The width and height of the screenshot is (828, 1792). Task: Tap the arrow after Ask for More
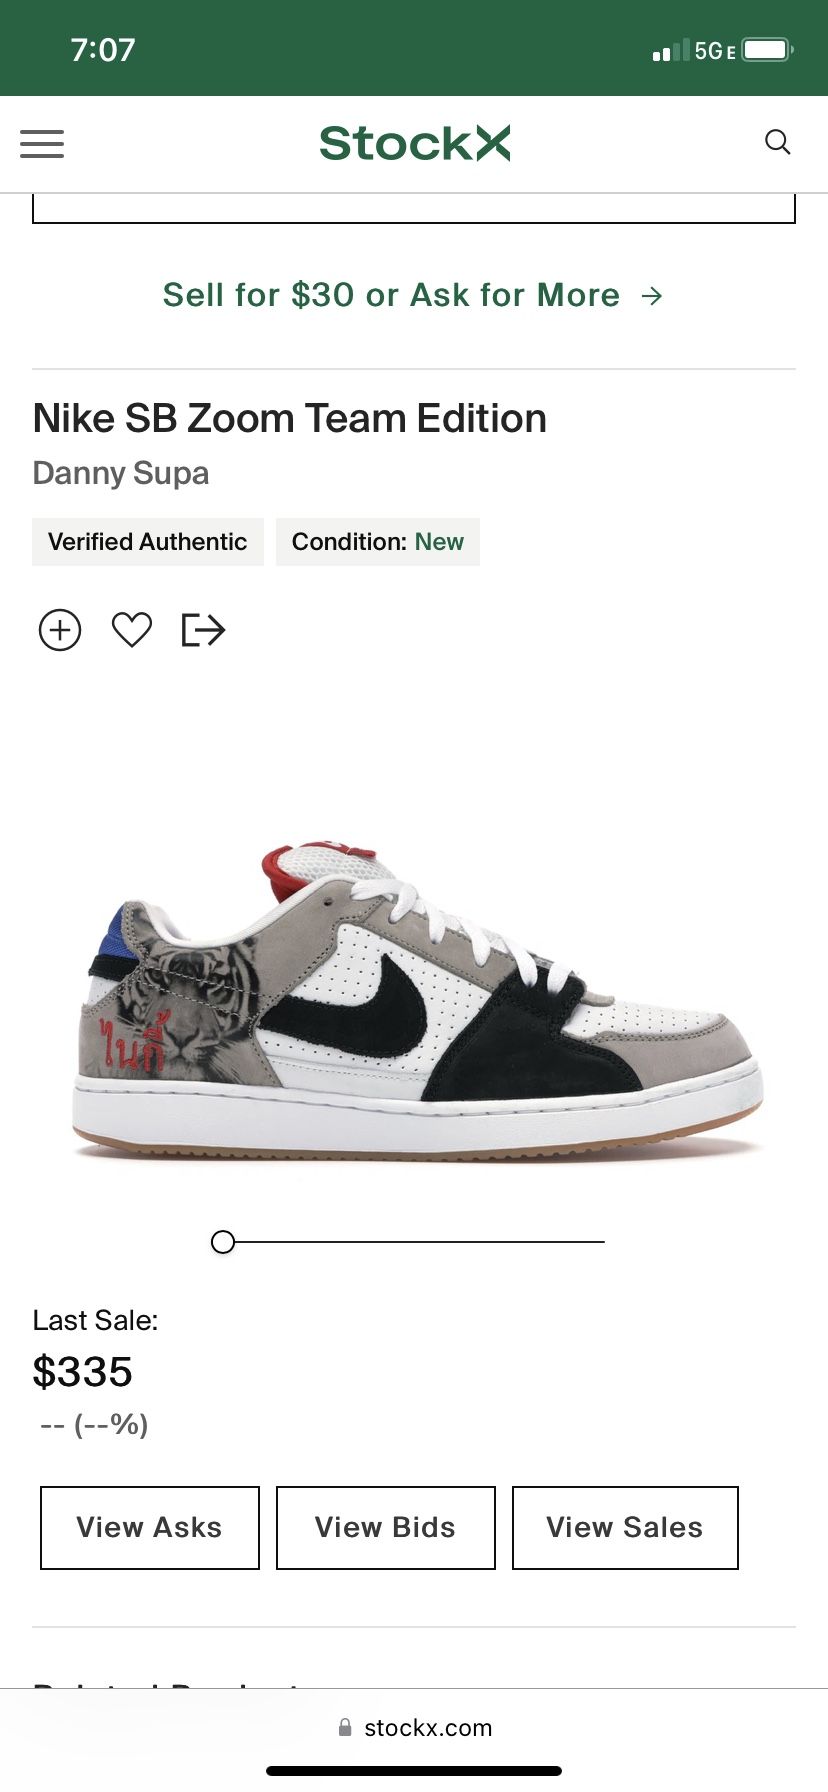(x=652, y=296)
